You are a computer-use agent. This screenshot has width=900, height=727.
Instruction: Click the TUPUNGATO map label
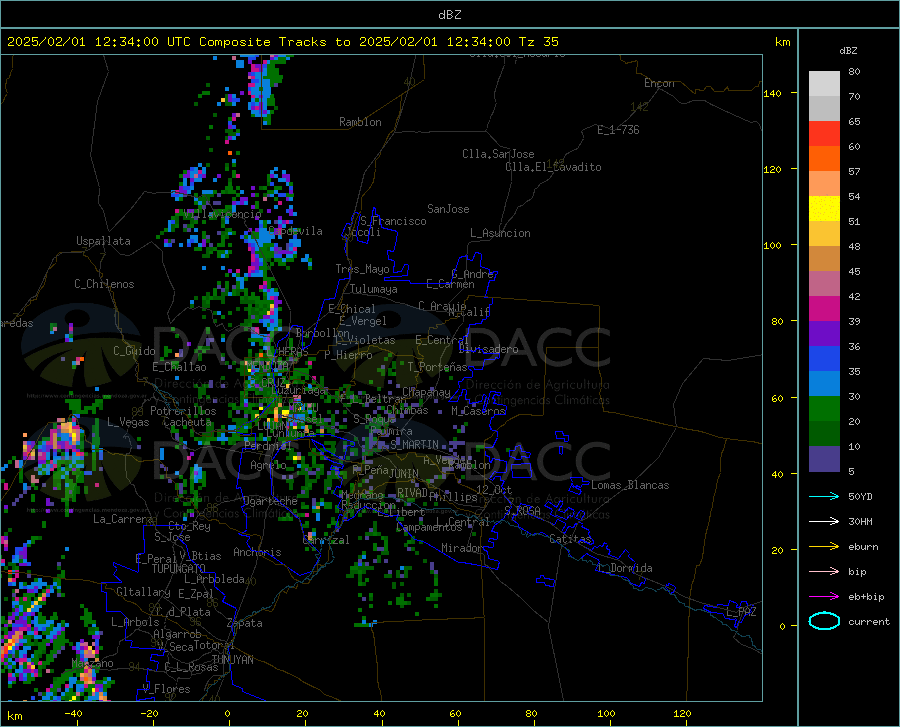tap(179, 569)
